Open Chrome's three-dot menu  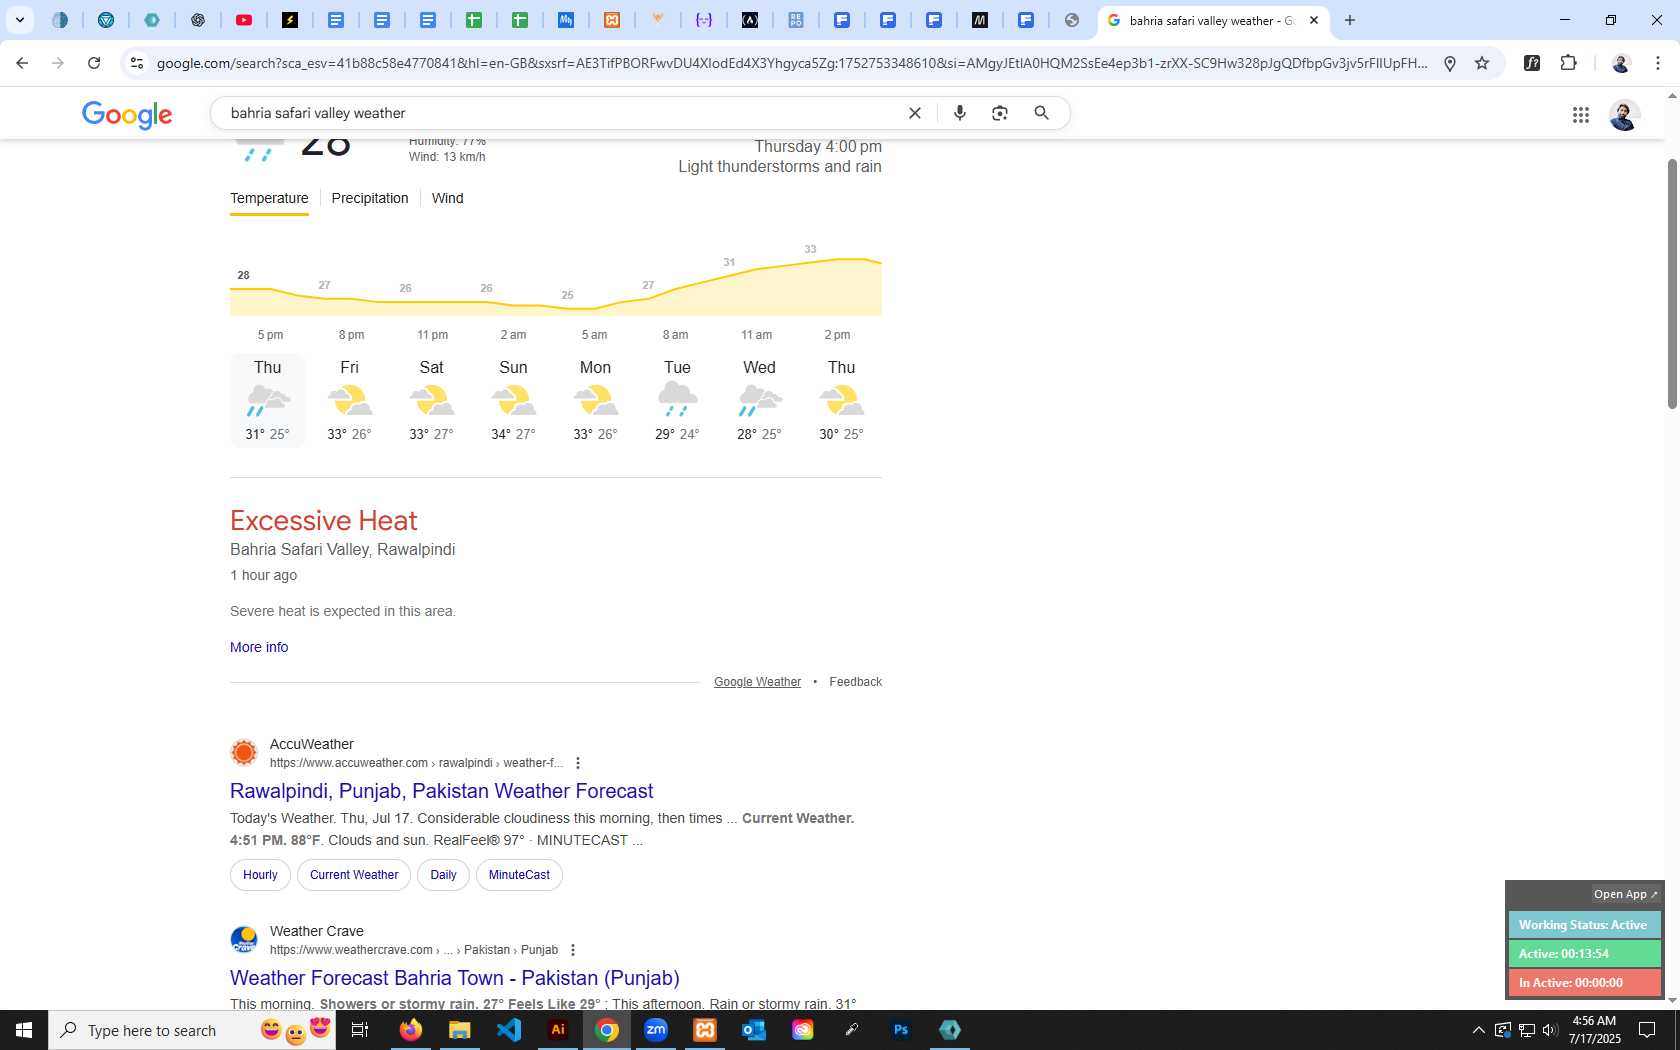pos(1658,63)
